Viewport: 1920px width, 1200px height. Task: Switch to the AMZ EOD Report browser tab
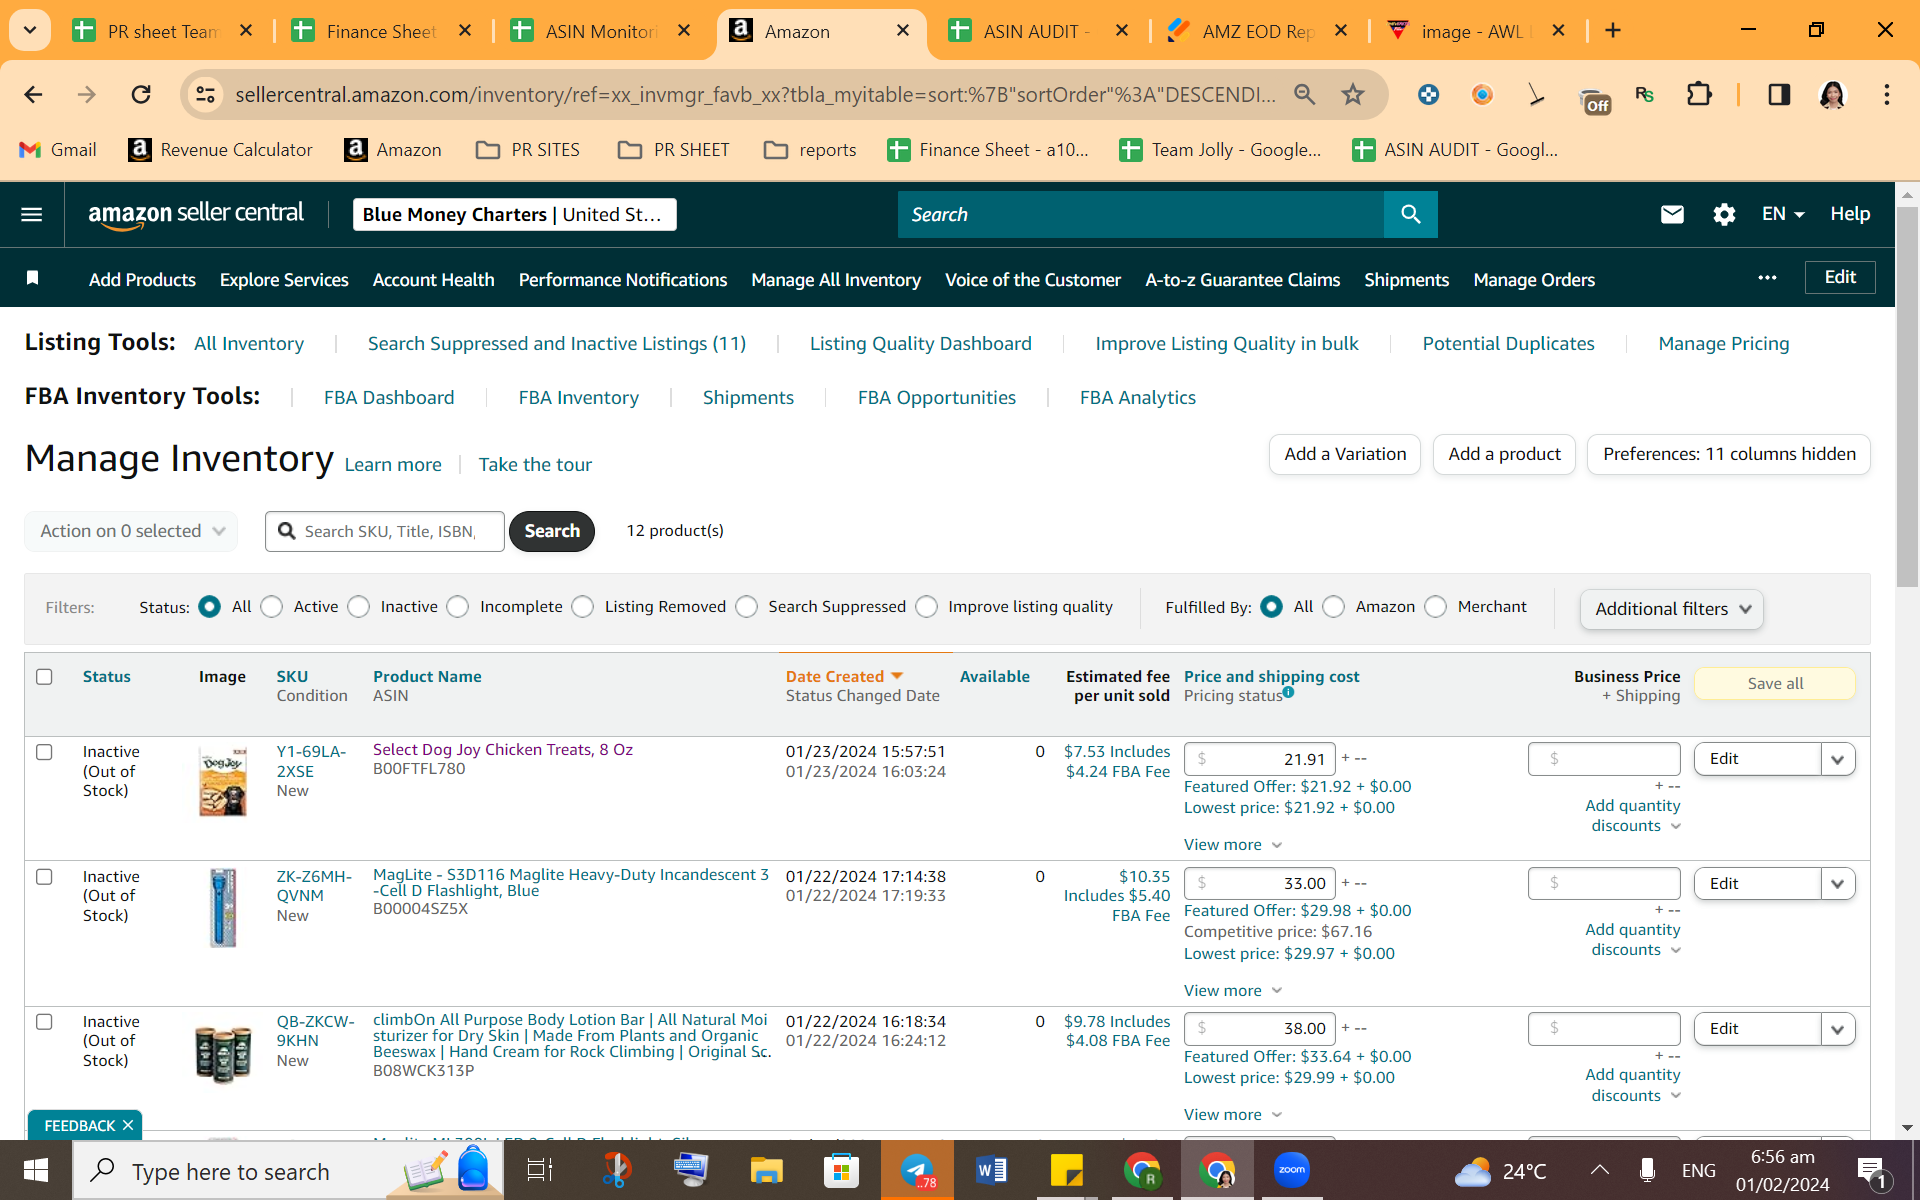click(x=1257, y=31)
